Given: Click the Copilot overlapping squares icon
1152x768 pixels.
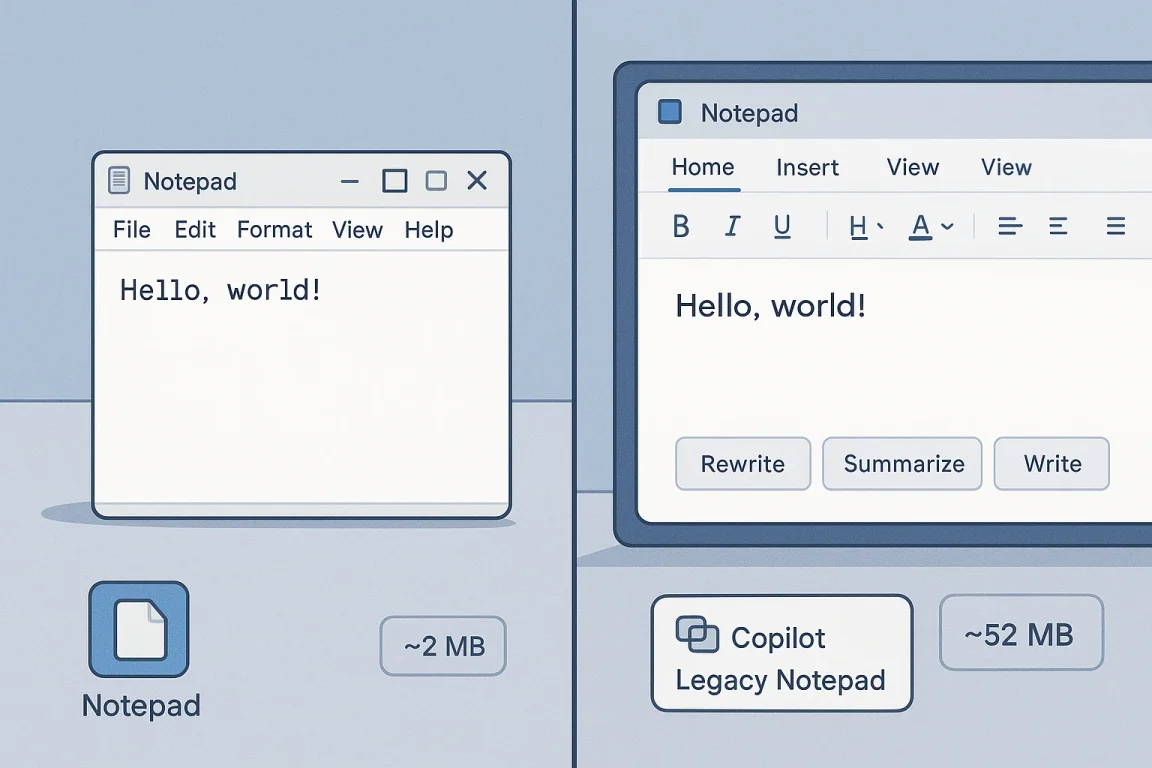Looking at the screenshot, I should coord(696,634).
